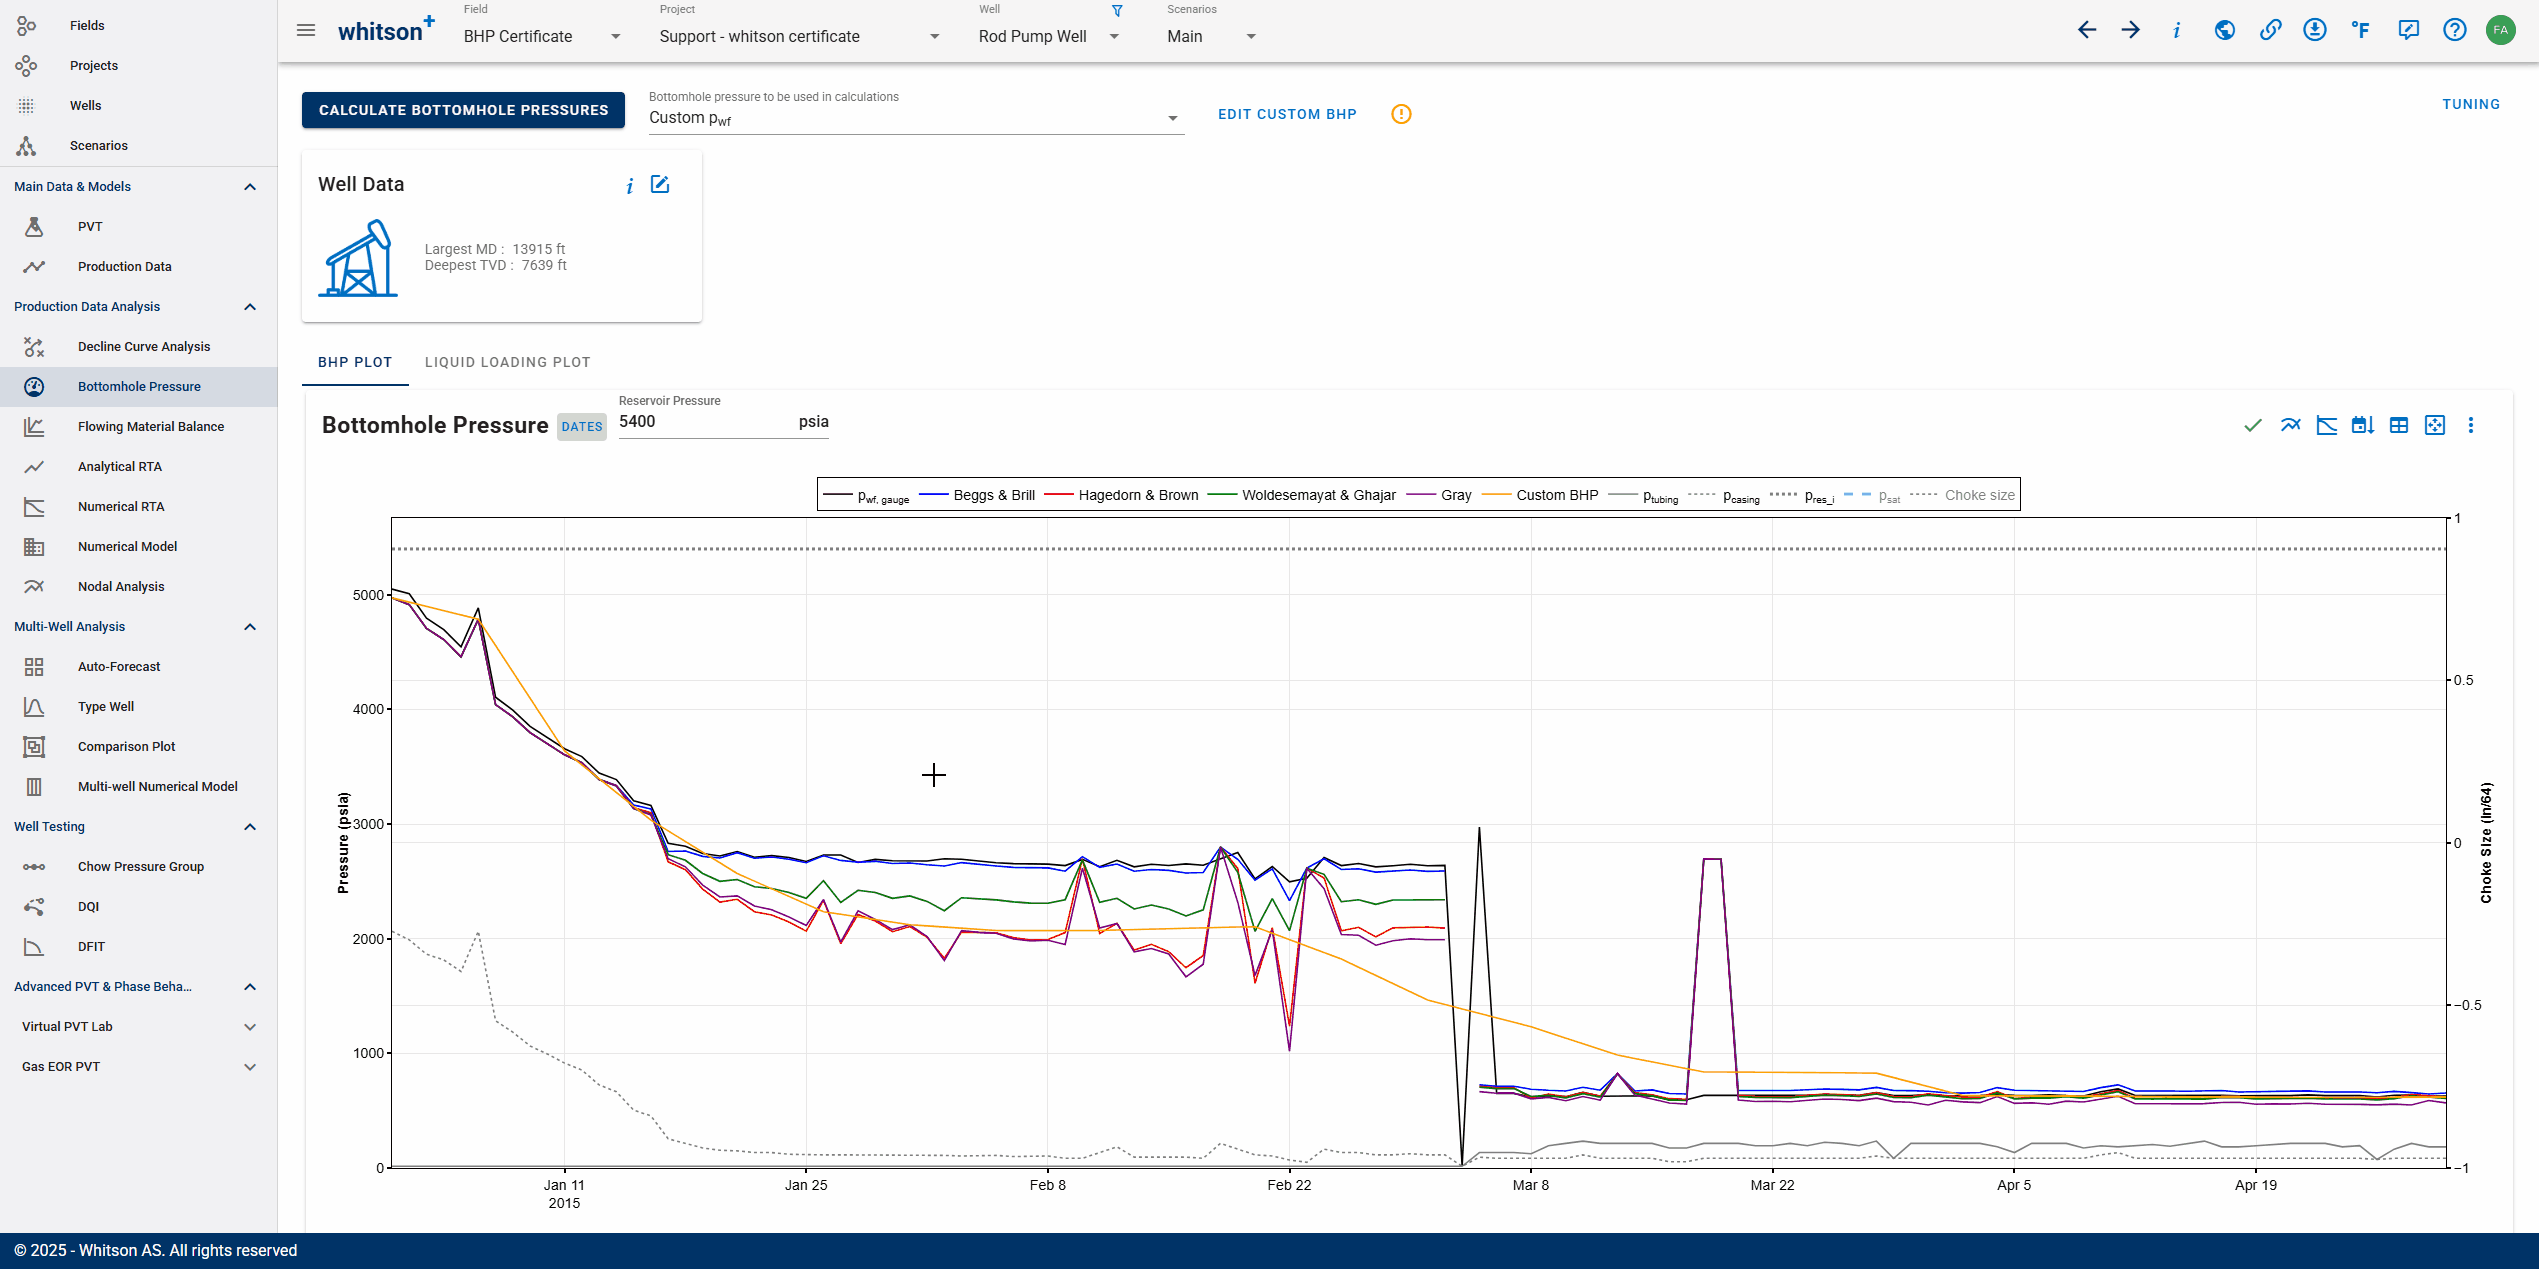This screenshot has height=1269, width=2539.
Task: Toggle the DATES chip next to chart title
Action: click(581, 427)
